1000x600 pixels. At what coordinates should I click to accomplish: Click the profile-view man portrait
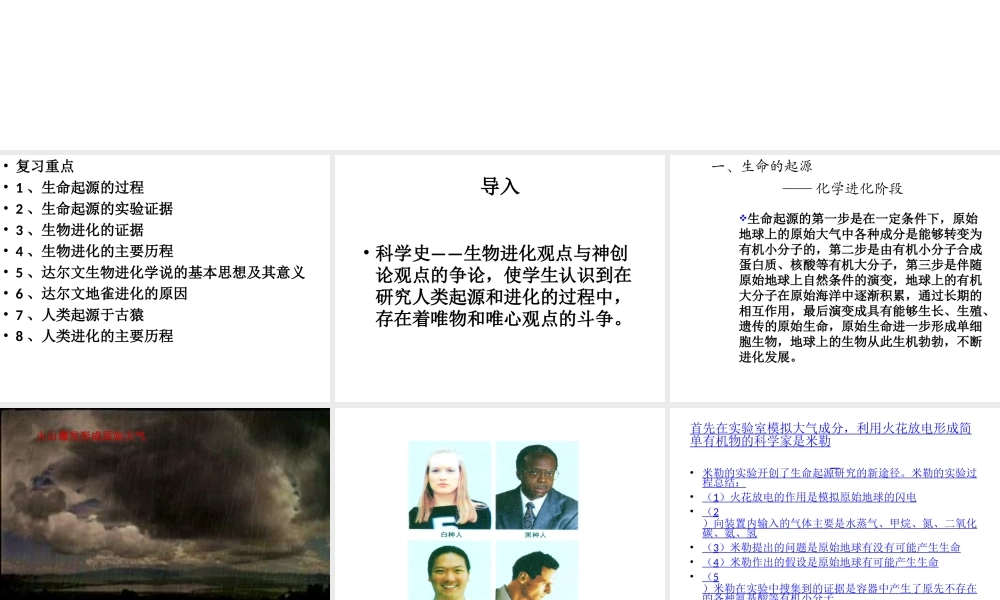coord(537,570)
